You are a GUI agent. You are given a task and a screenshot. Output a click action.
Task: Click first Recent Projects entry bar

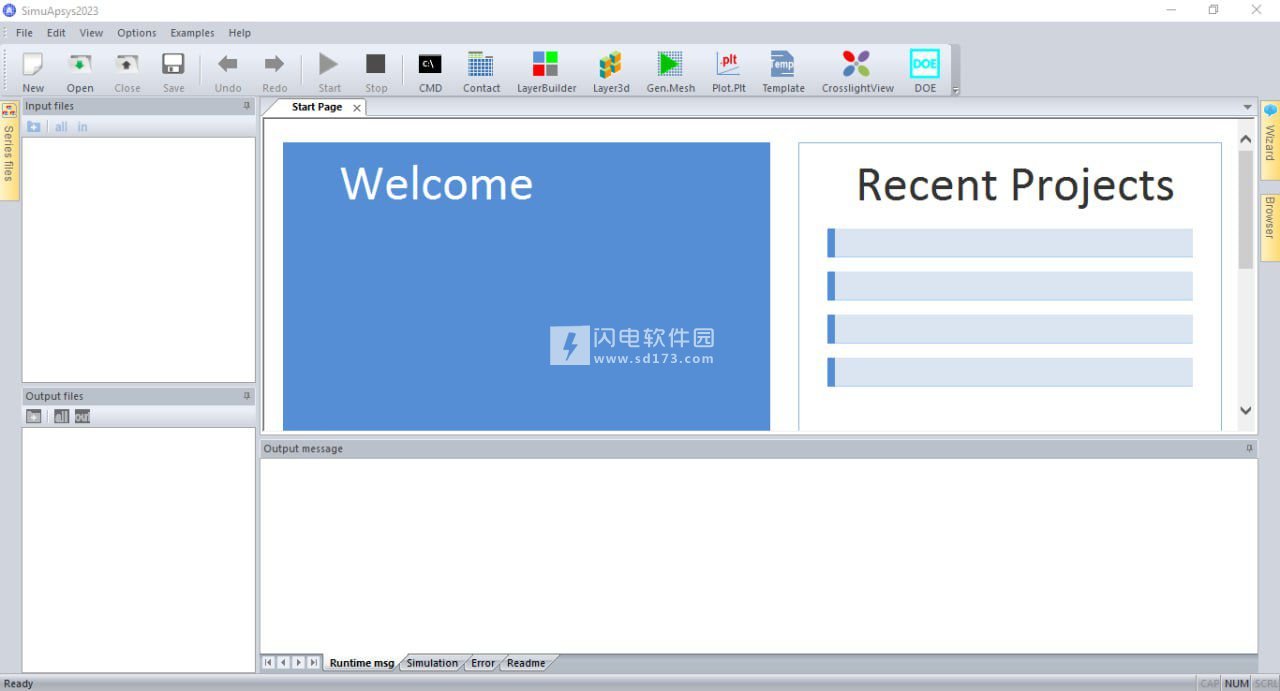[x=1010, y=243]
